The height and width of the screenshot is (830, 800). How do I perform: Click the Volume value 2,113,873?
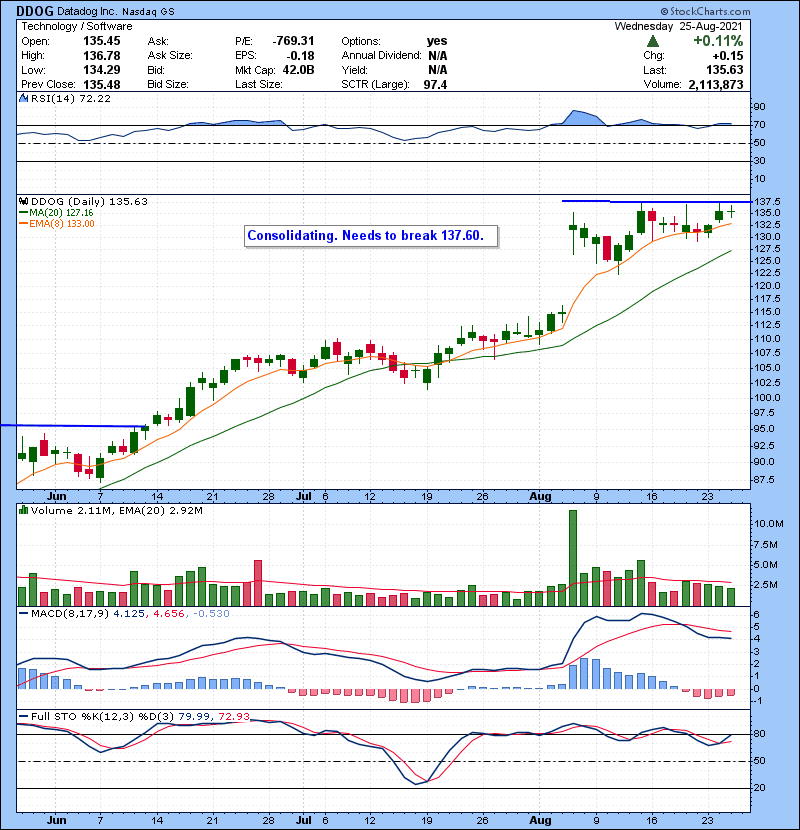(x=716, y=84)
